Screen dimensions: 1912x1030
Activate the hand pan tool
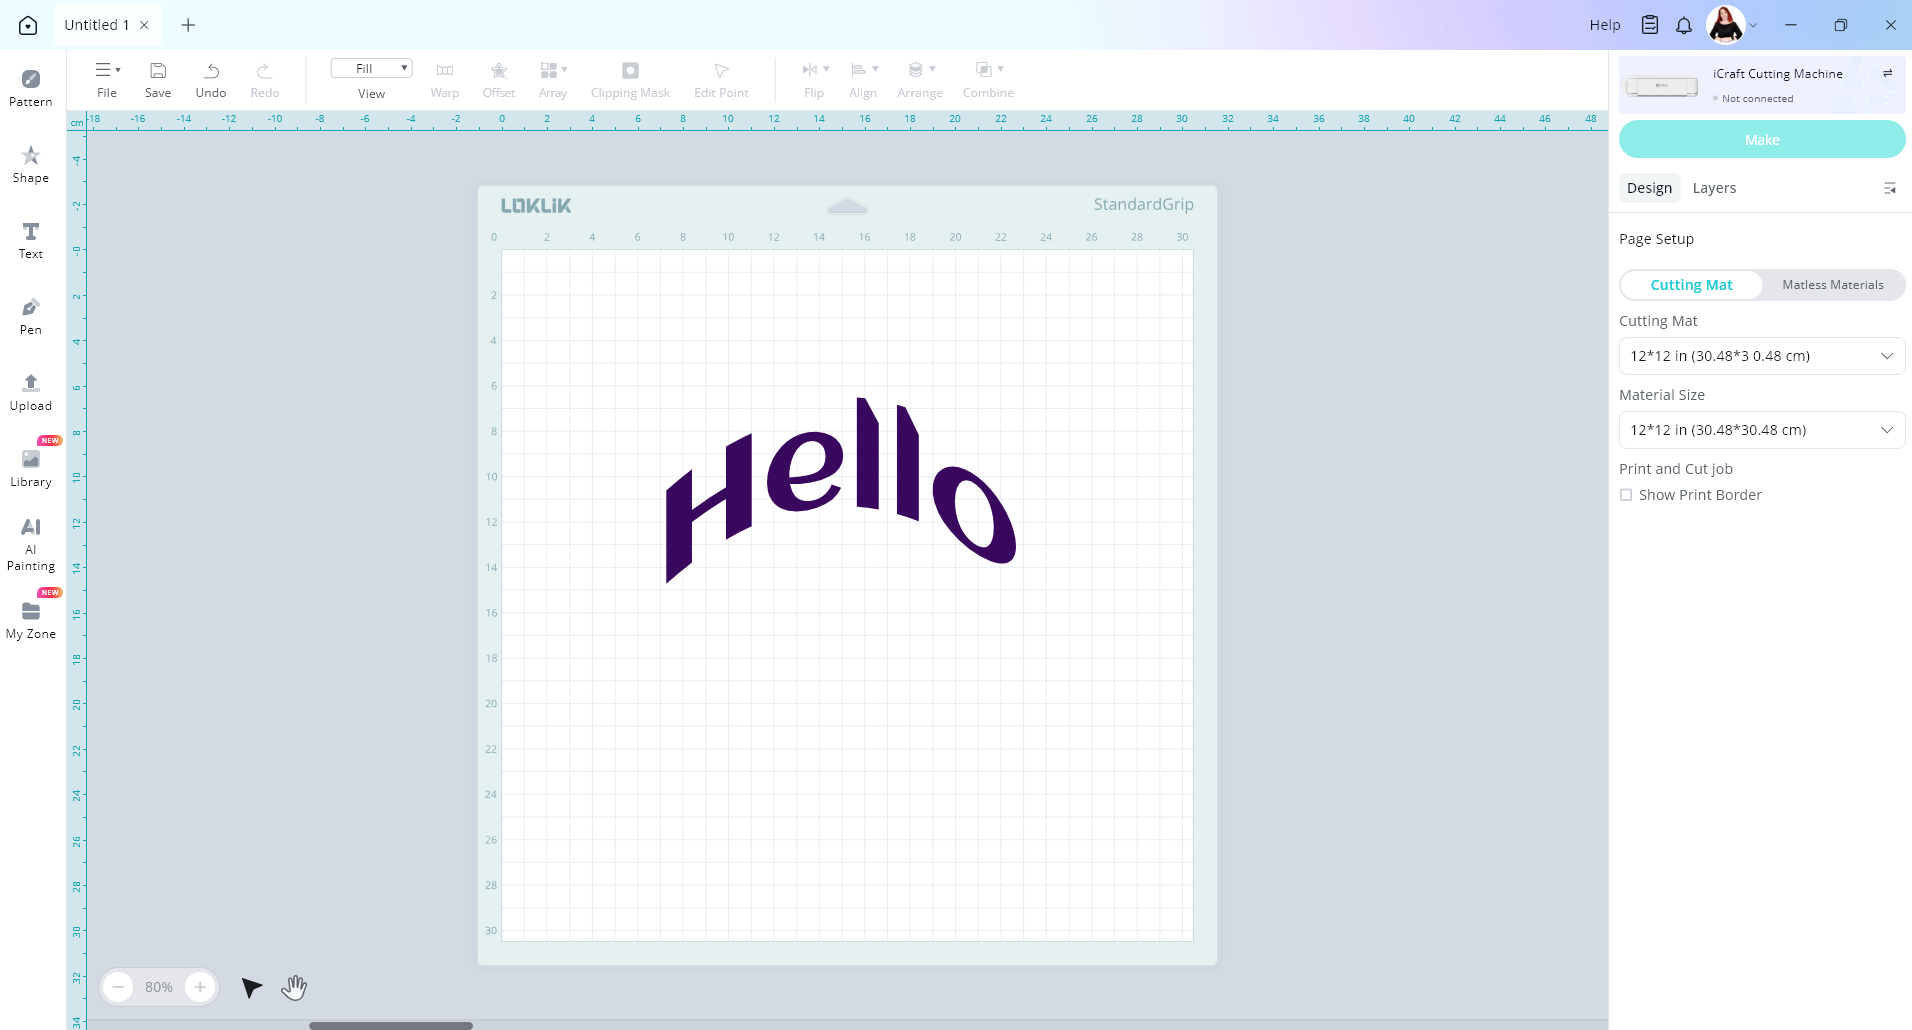coord(293,987)
